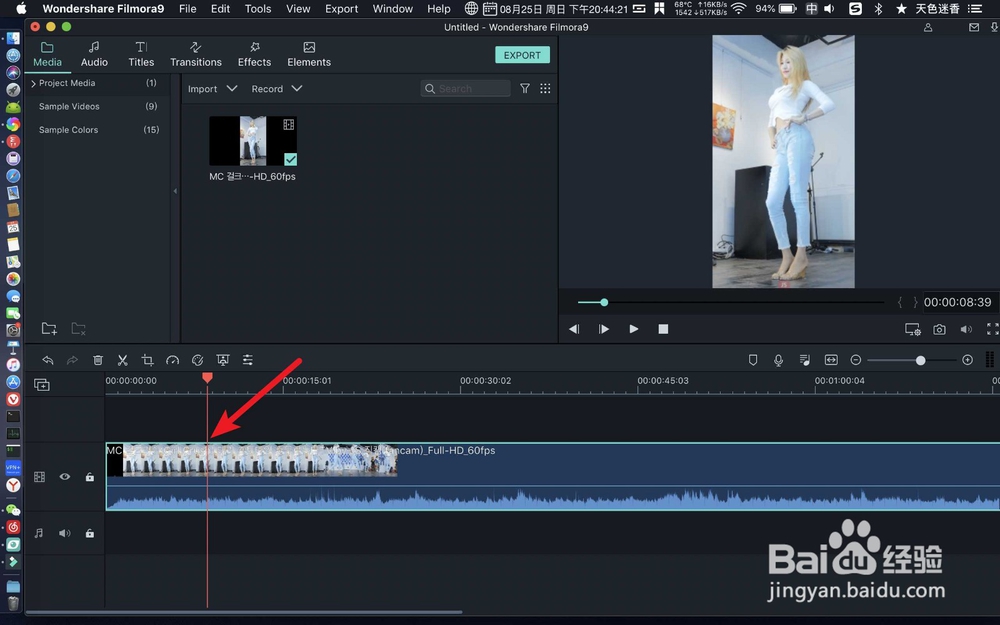Switch to the Titles tab

point(141,54)
